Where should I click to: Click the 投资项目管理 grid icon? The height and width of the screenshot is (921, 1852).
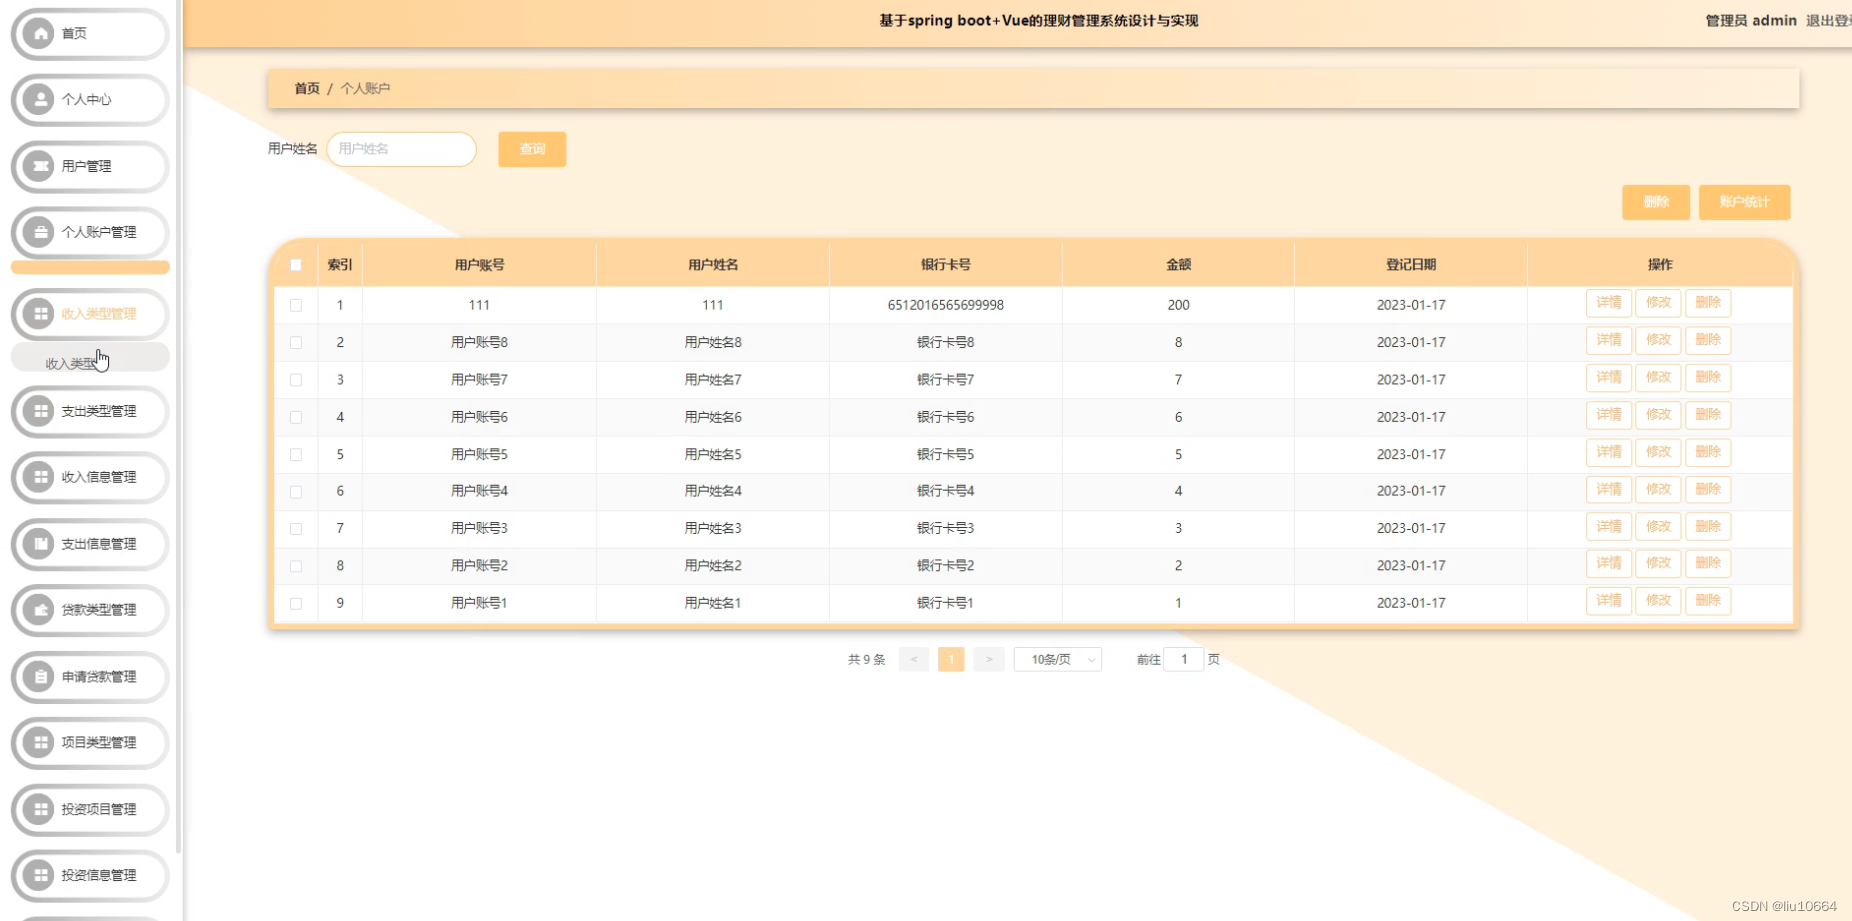pos(39,809)
